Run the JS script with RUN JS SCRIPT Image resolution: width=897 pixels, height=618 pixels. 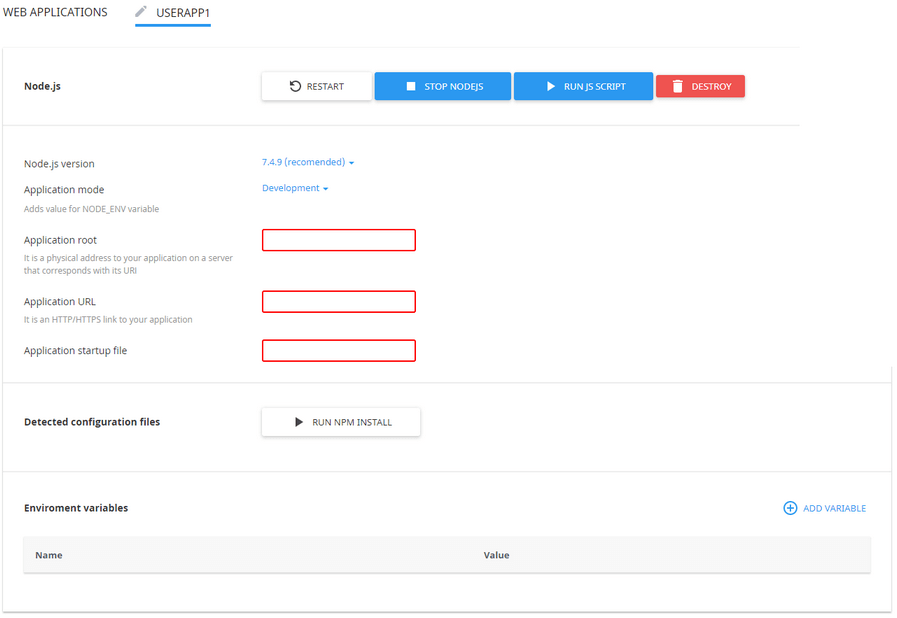click(583, 86)
